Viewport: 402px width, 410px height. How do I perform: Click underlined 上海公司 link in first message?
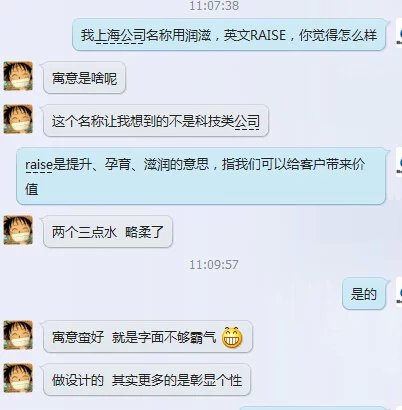119,35
